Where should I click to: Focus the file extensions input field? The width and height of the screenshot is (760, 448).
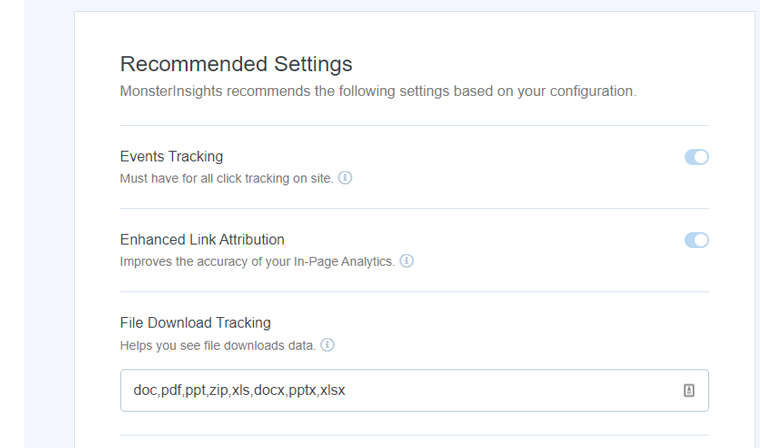click(414, 390)
